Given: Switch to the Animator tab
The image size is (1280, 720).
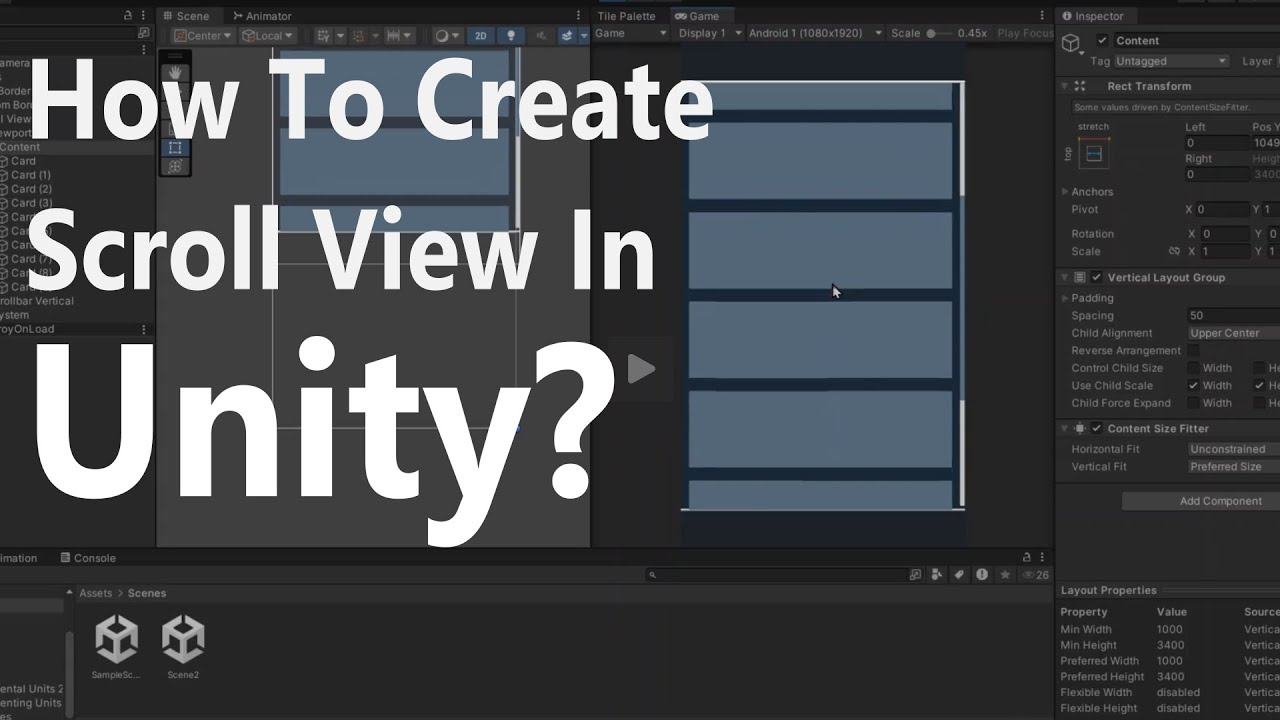Looking at the screenshot, I should (x=262, y=16).
